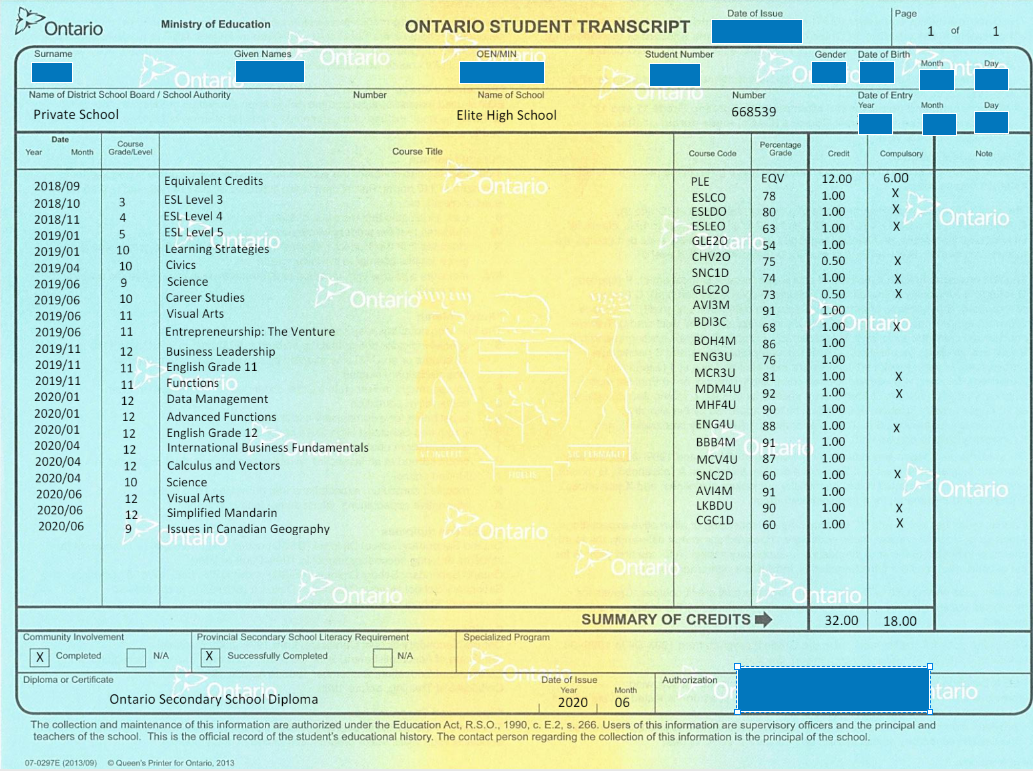
Task: Click the "Equivalent Credits" course title
Action: point(213,181)
